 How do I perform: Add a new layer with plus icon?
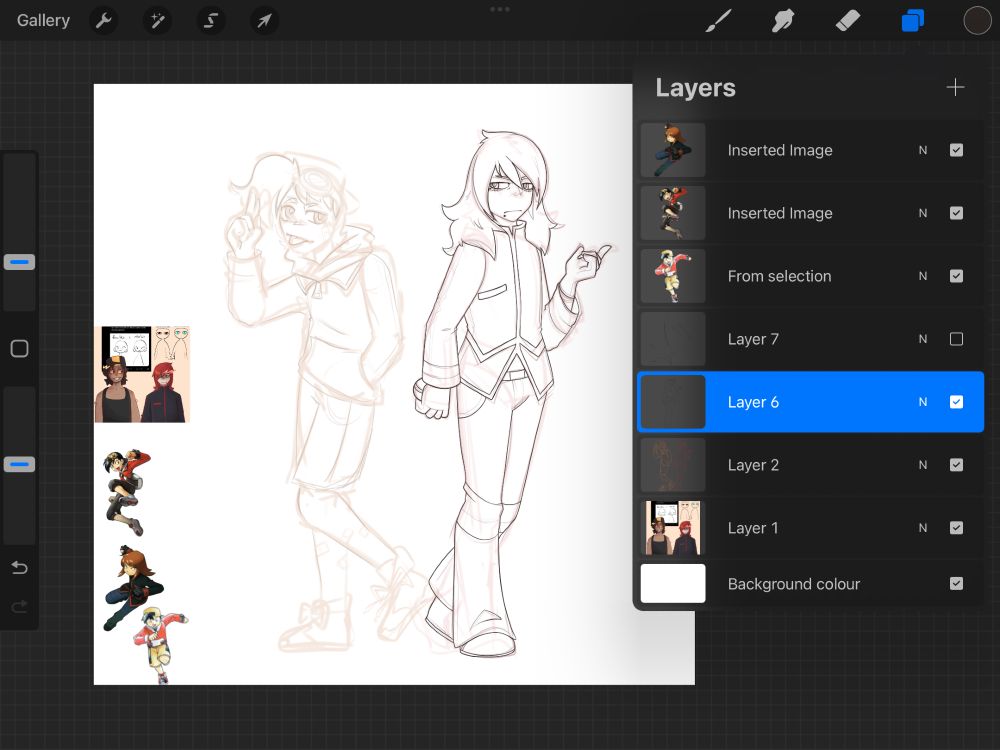955,88
